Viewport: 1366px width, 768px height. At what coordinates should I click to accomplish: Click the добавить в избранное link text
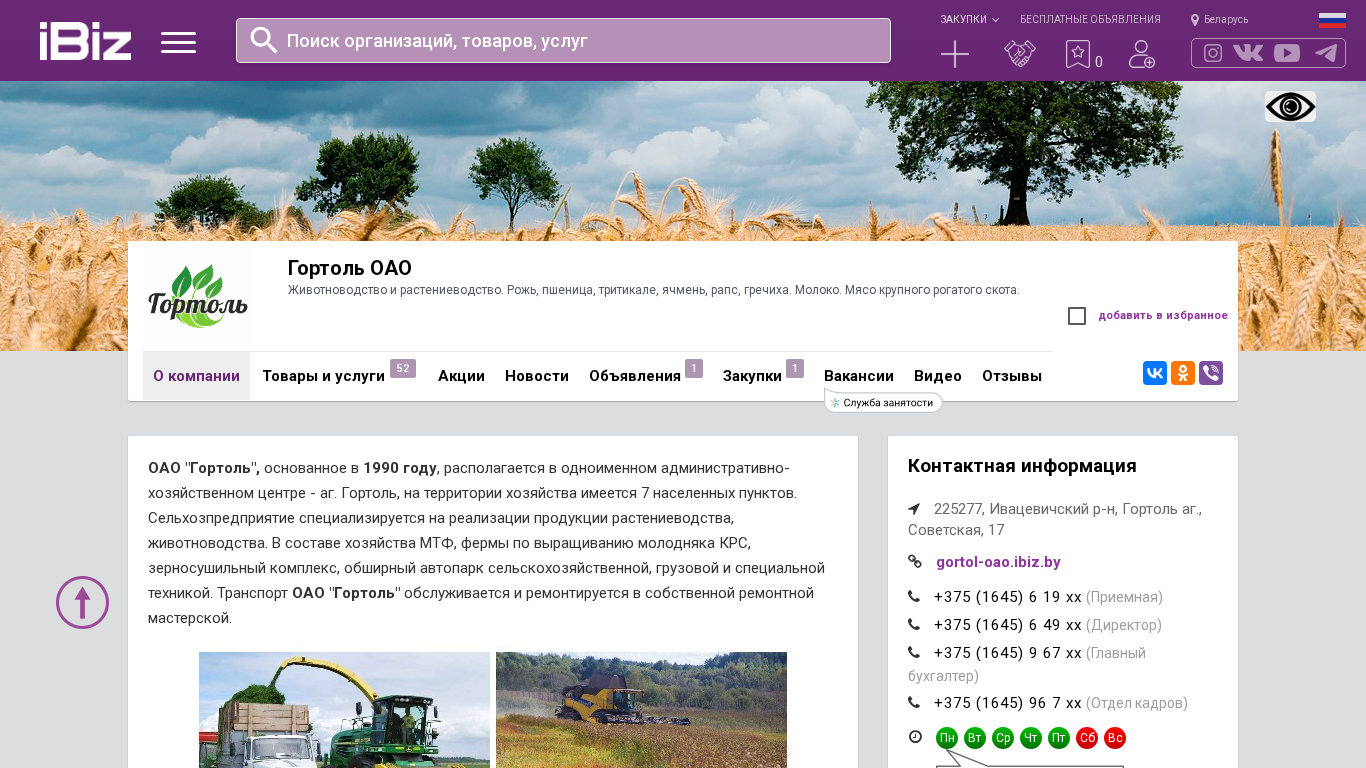click(1163, 316)
